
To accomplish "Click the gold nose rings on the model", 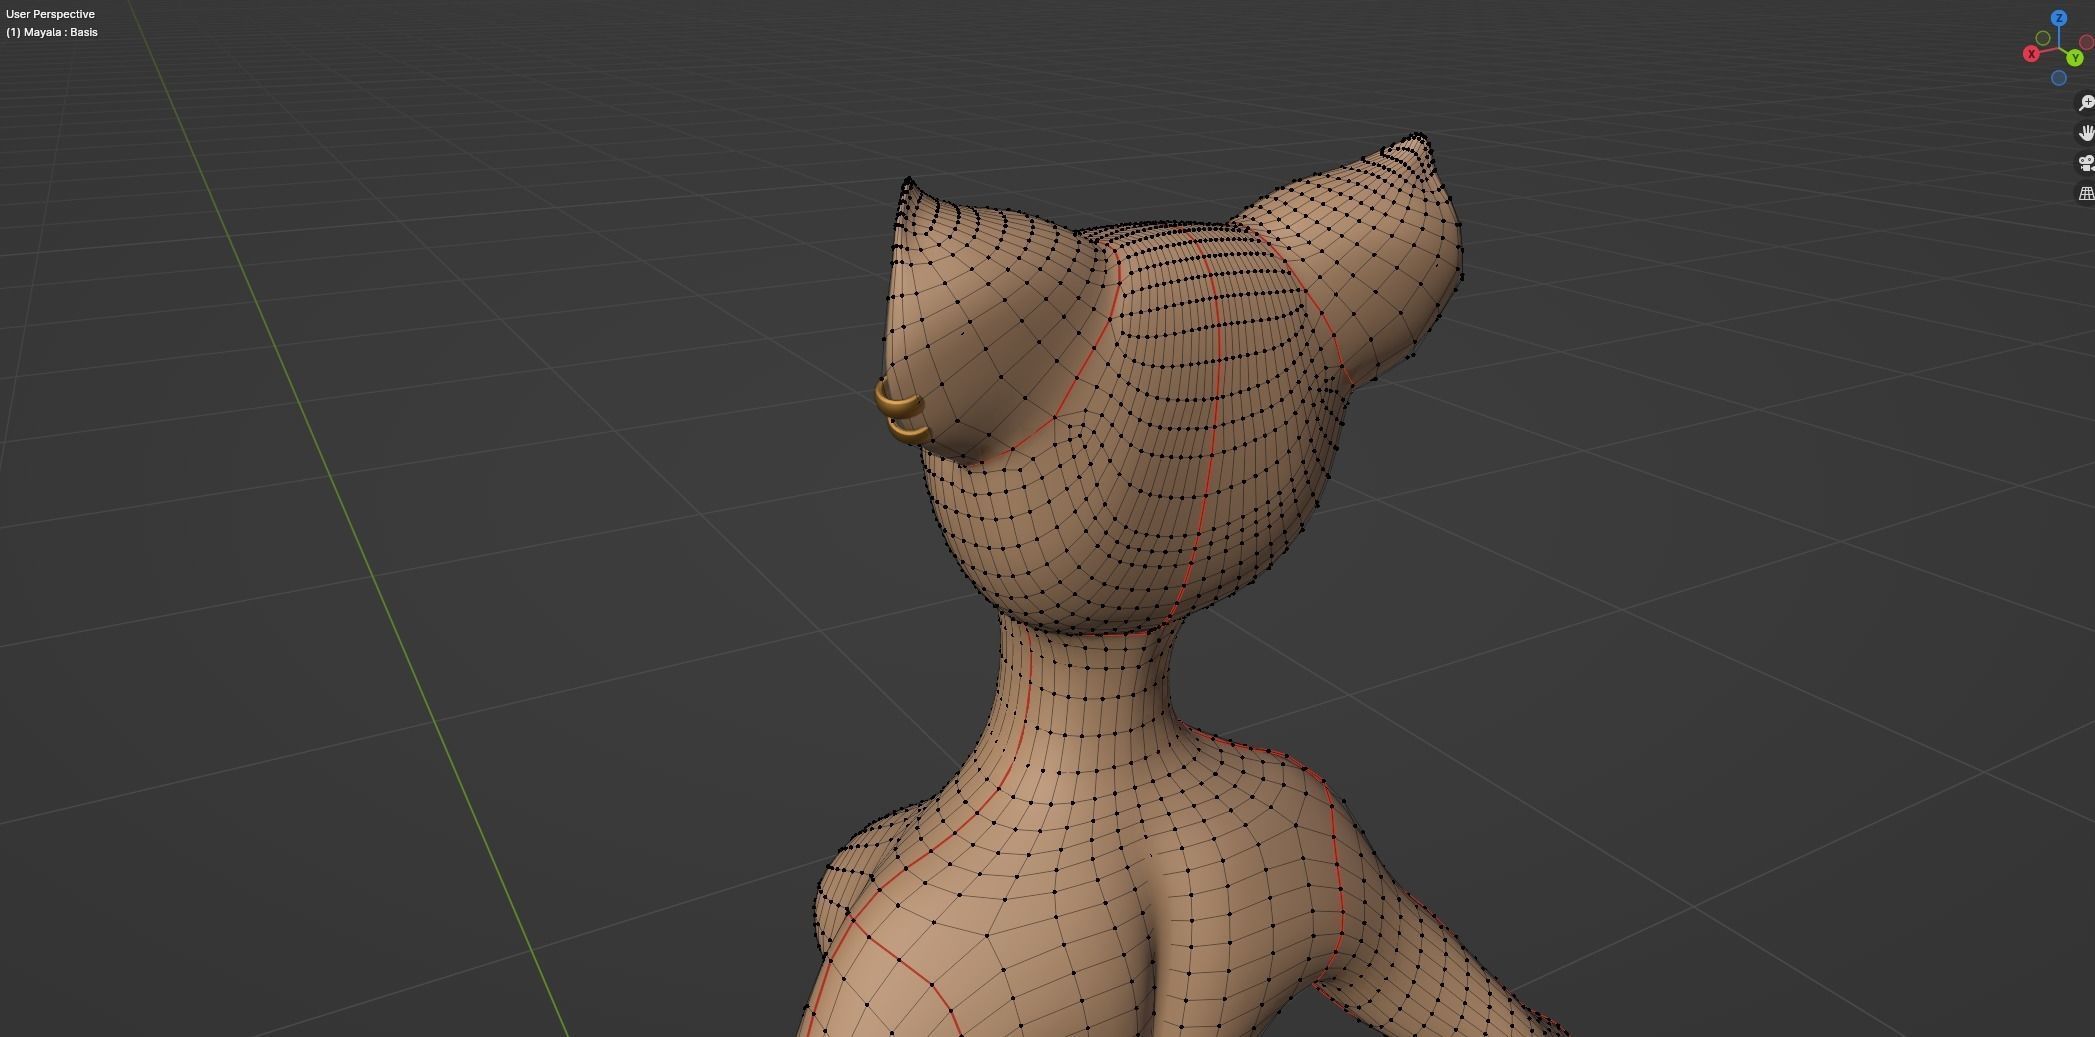I will tap(900, 413).
